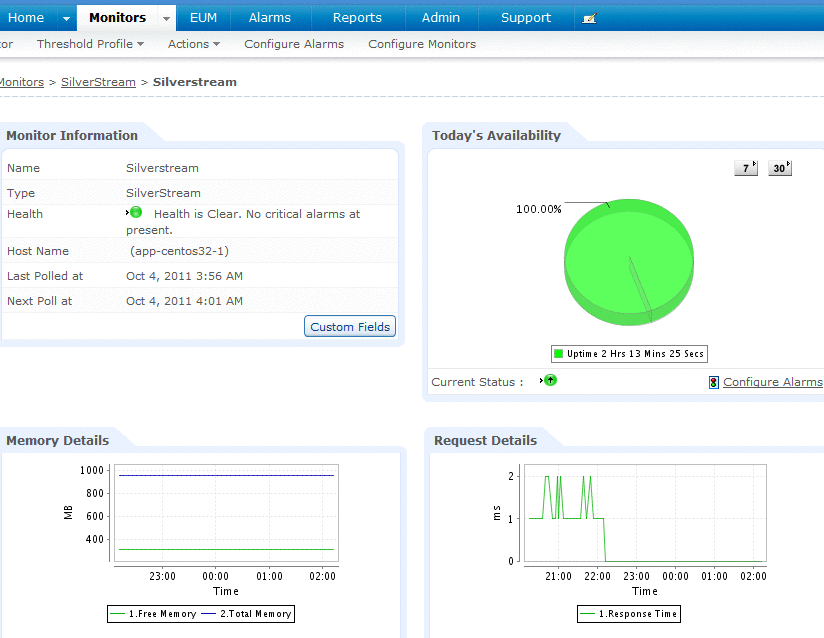Open the Admin tab
The height and width of the screenshot is (638, 824).
click(x=440, y=17)
